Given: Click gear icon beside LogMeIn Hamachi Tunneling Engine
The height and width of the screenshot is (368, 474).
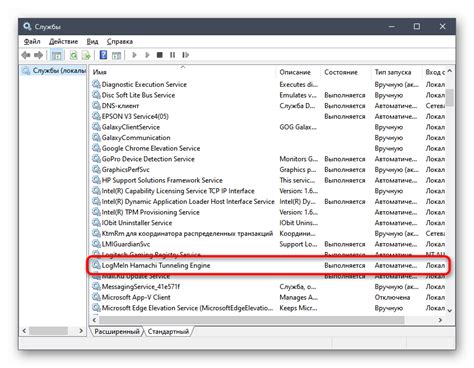Looking at the screenshot, I should [x=96, y=265].
